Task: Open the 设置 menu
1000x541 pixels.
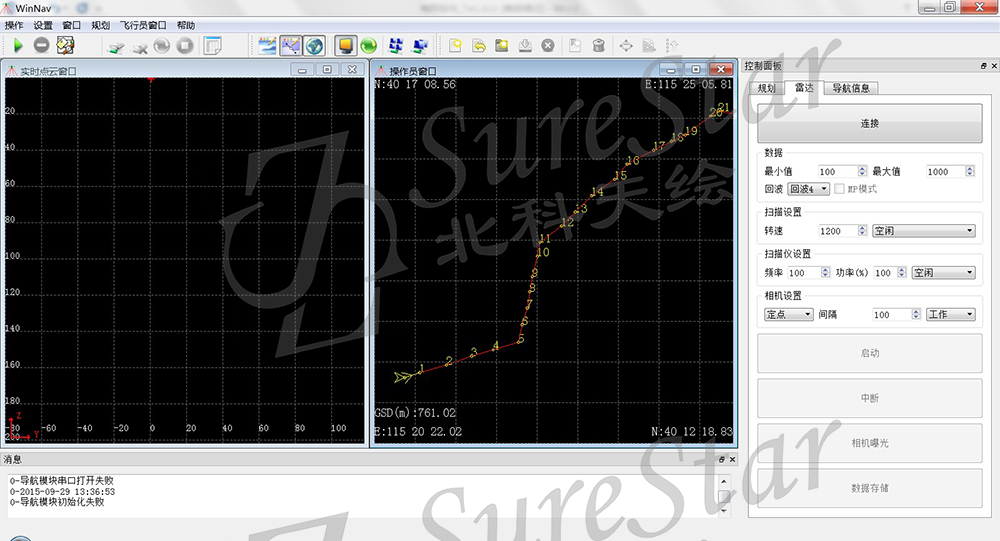Action: [43, 26]
